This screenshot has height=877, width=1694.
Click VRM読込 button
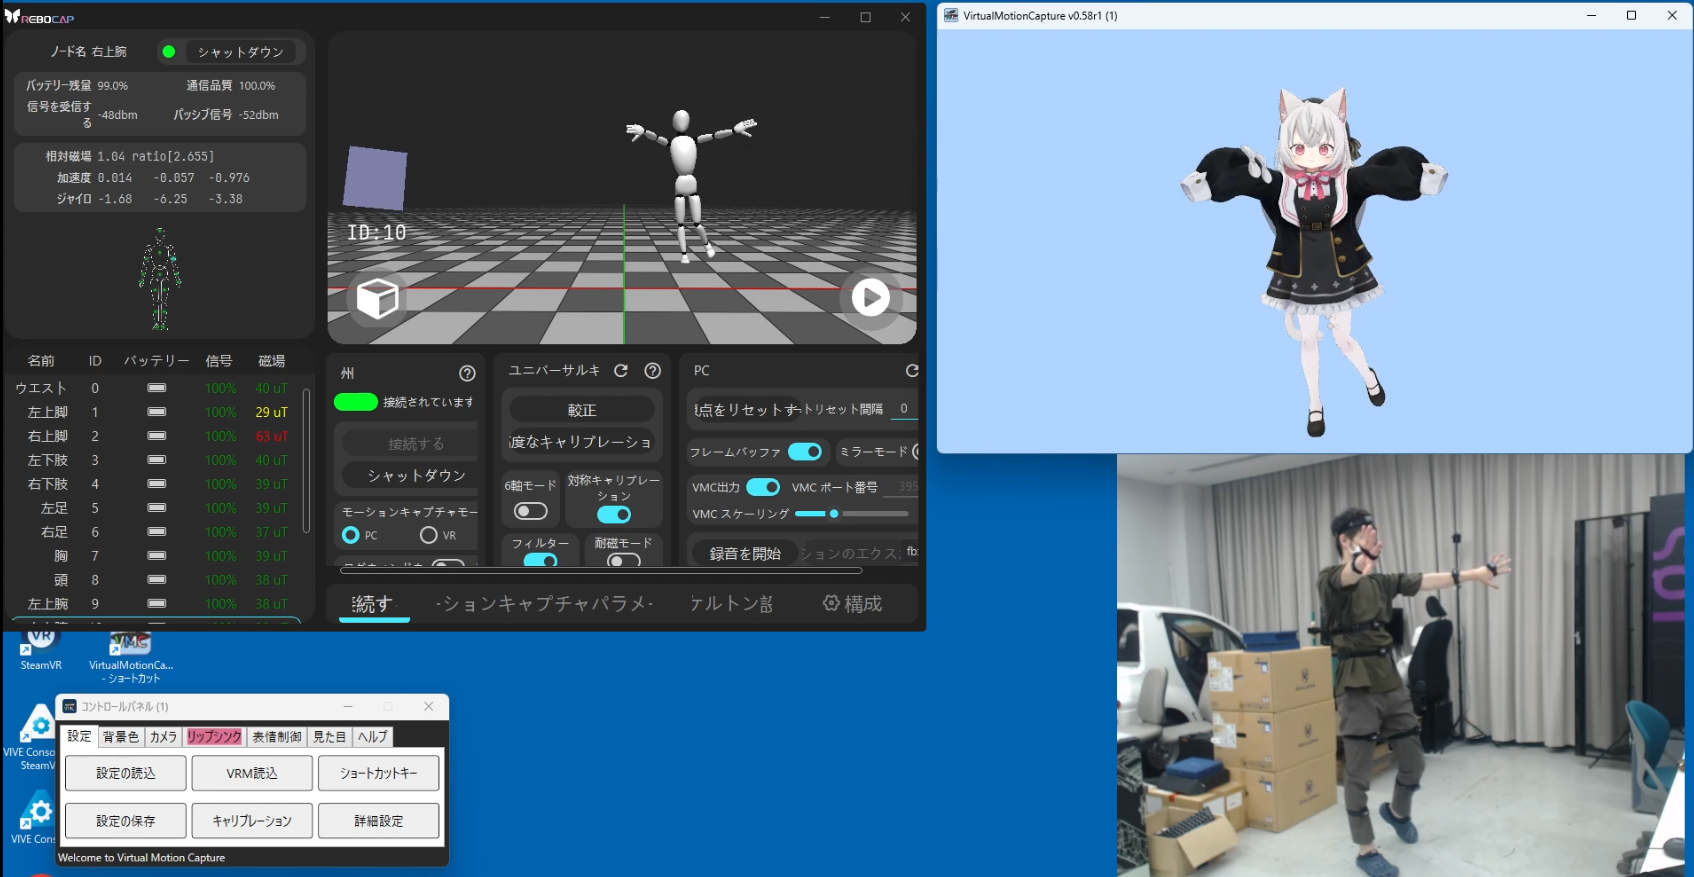pyautogui.click(x=252, y=773)
